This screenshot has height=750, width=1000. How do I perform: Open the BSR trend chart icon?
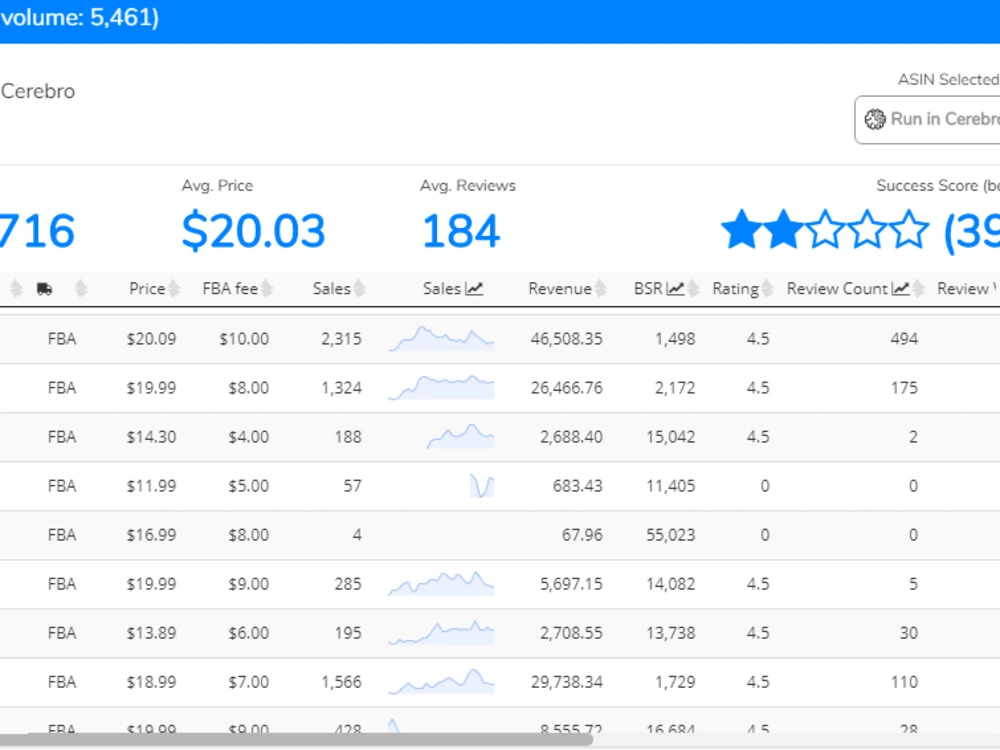point(675,289)
